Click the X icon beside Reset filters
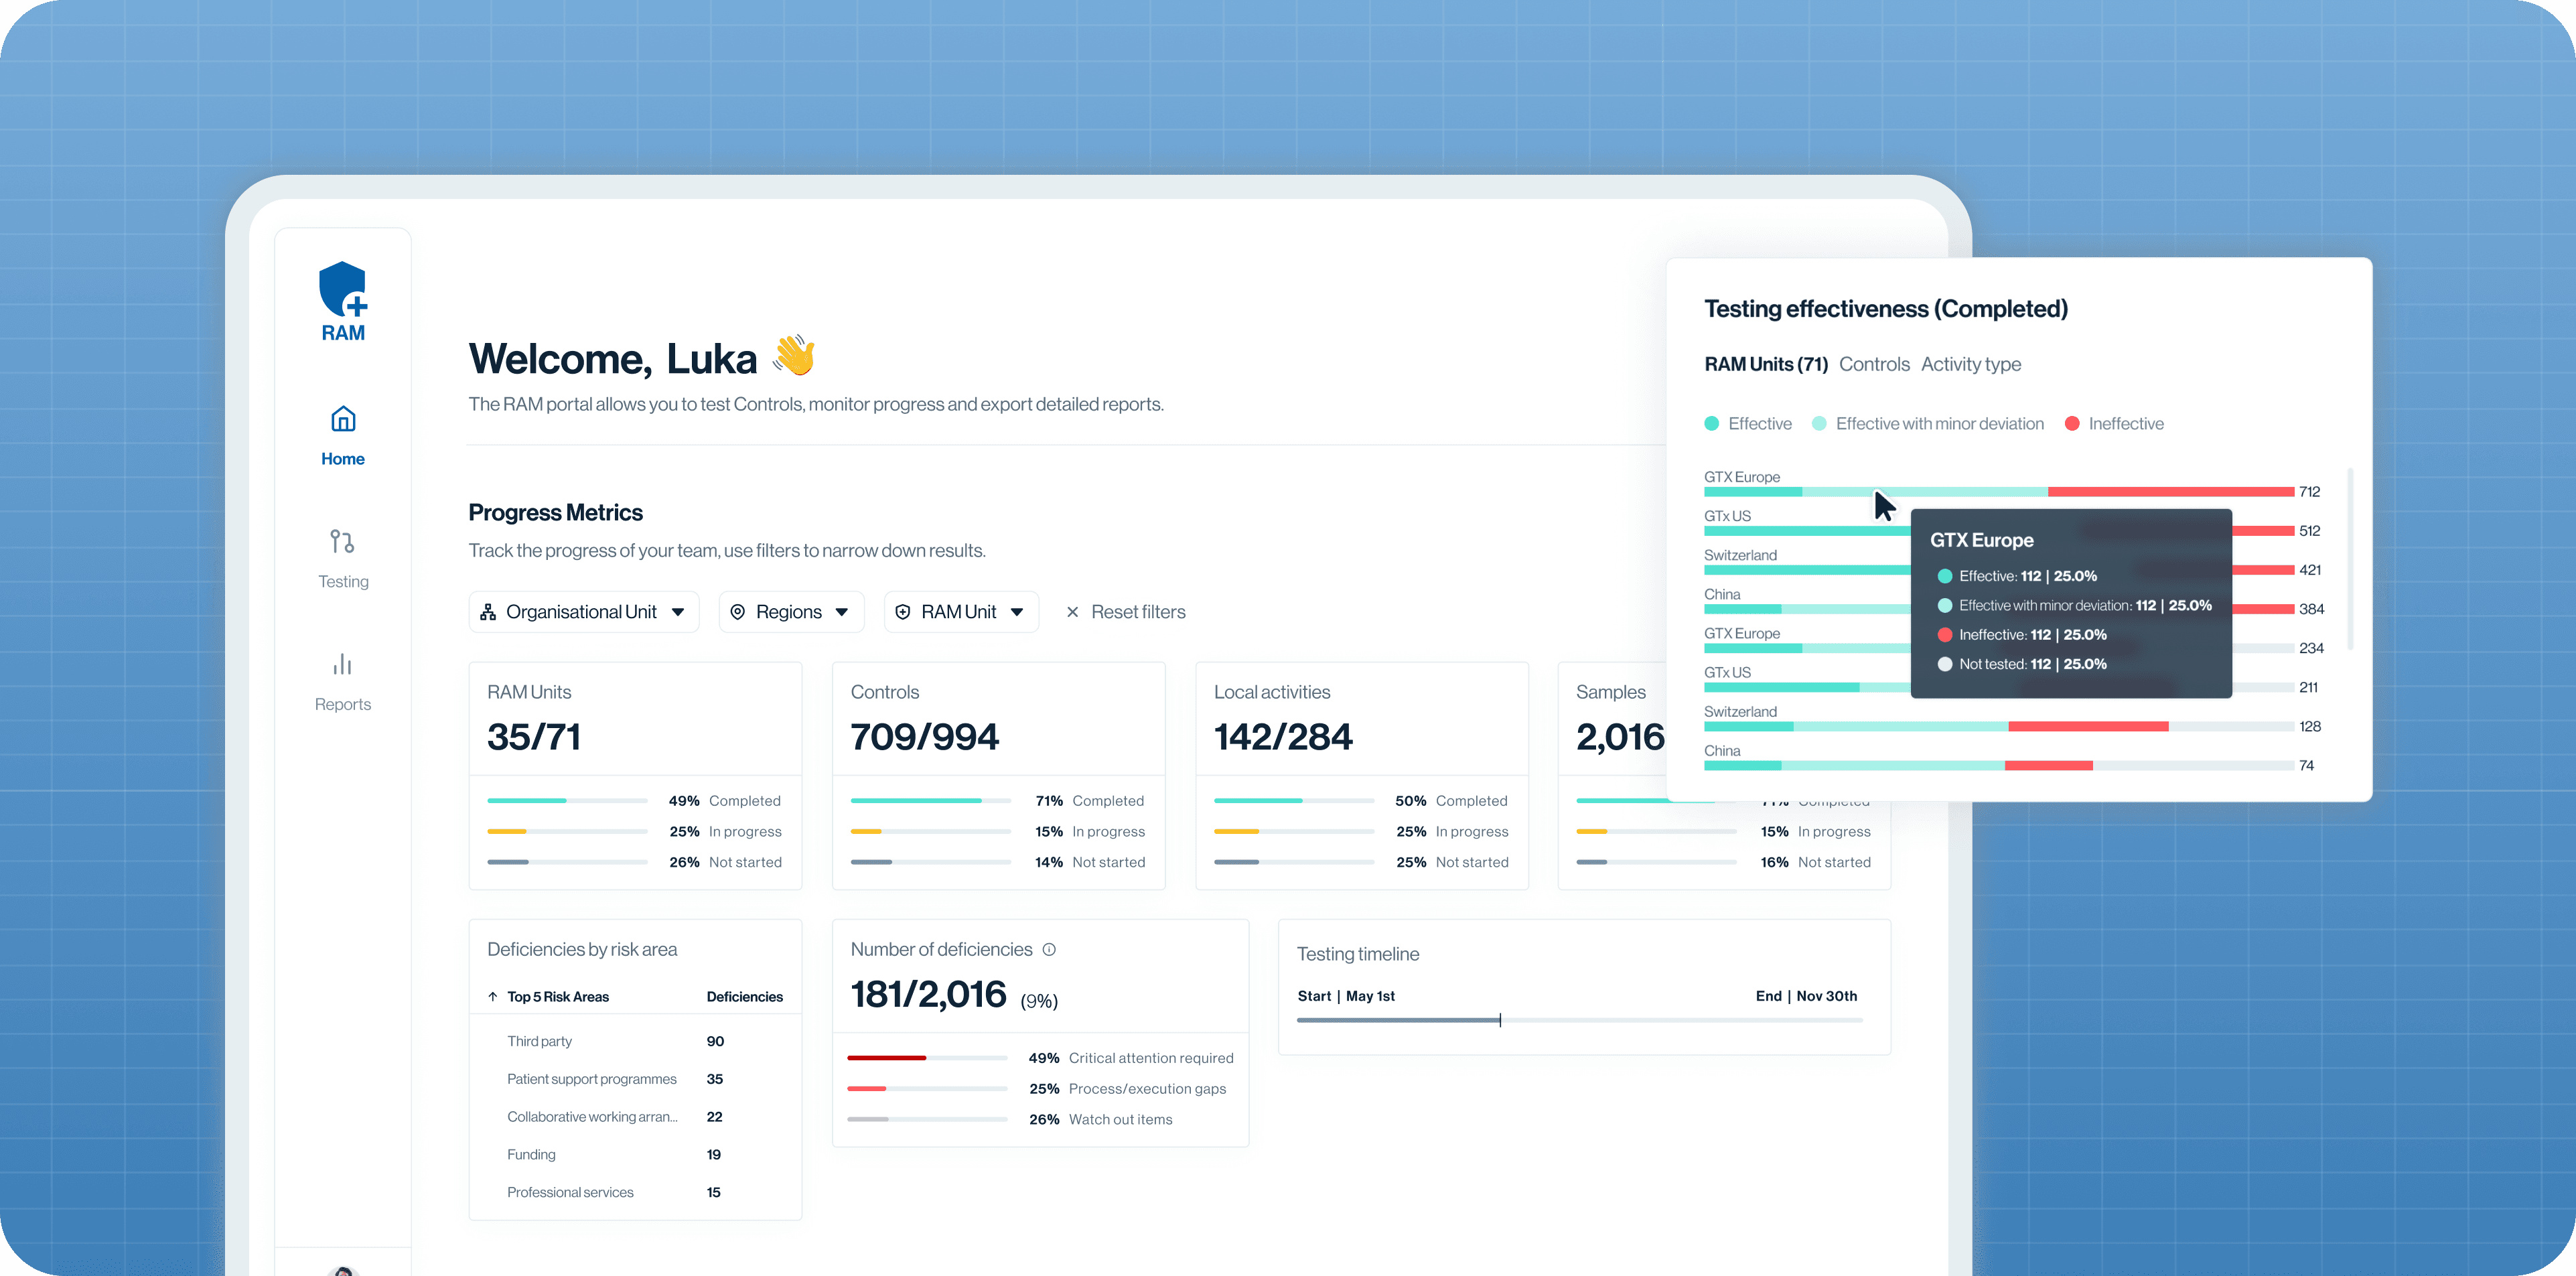Screen dimensions: 2576x1276 tap(1072, 612)
